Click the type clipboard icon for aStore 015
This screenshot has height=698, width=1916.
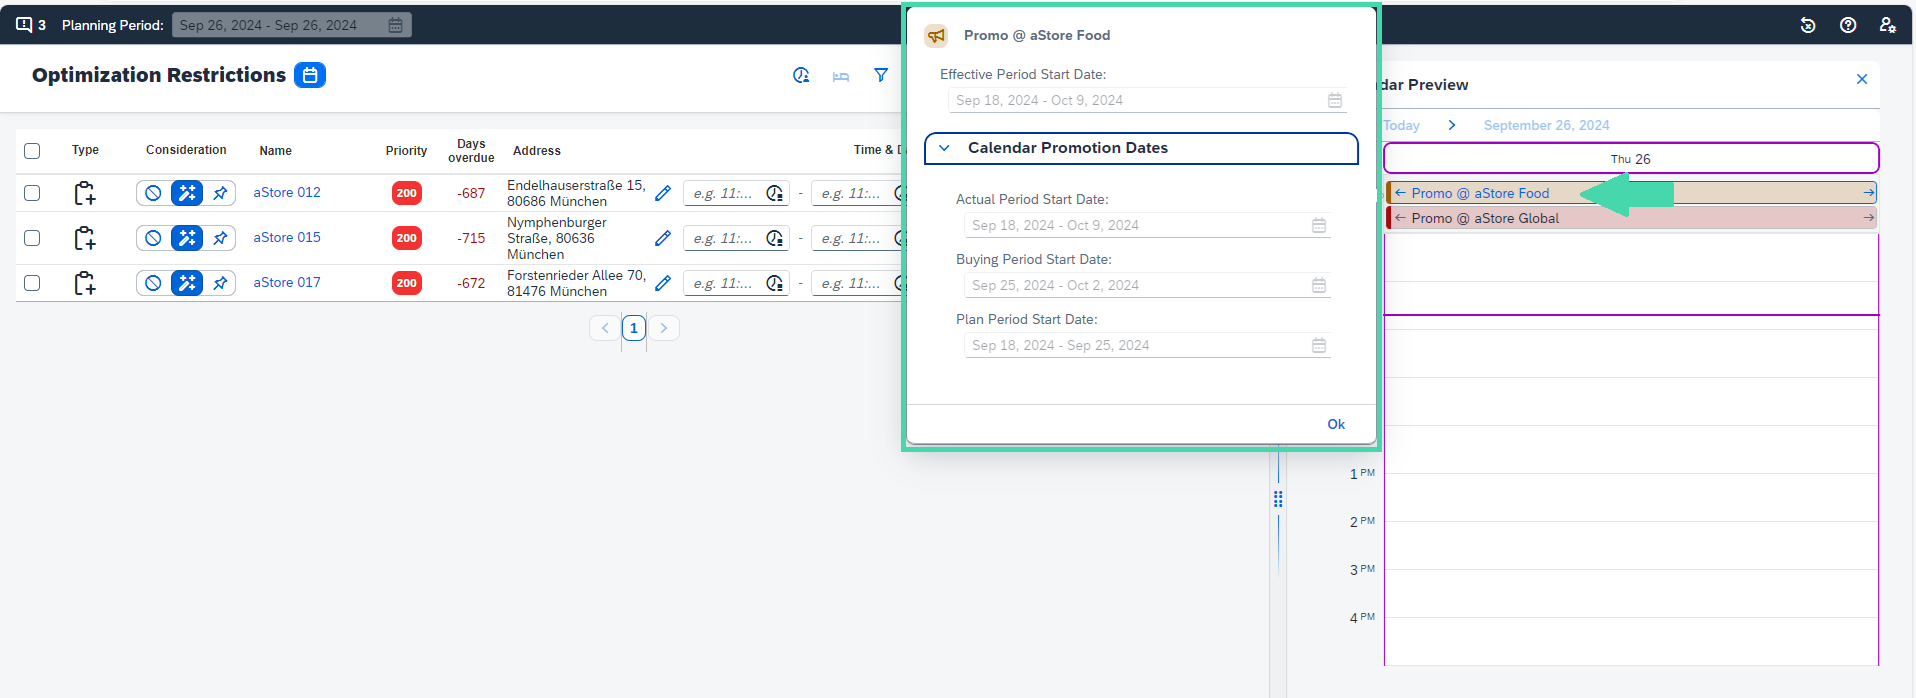click(85, 238)
